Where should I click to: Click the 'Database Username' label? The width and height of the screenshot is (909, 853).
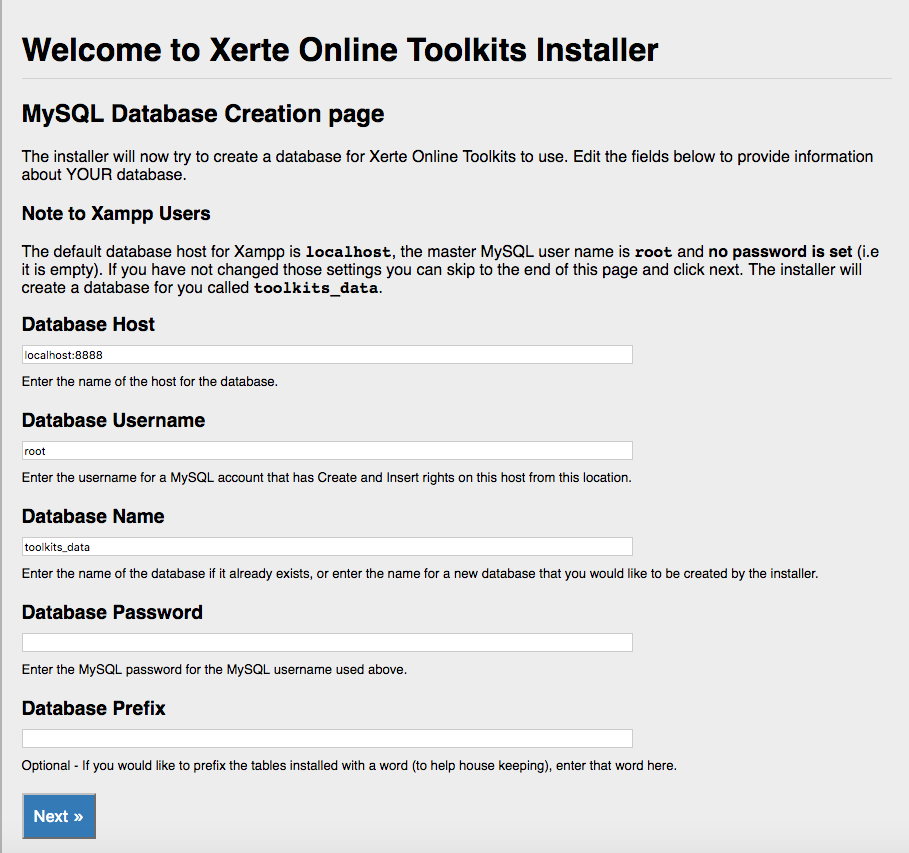pos(113,420)
